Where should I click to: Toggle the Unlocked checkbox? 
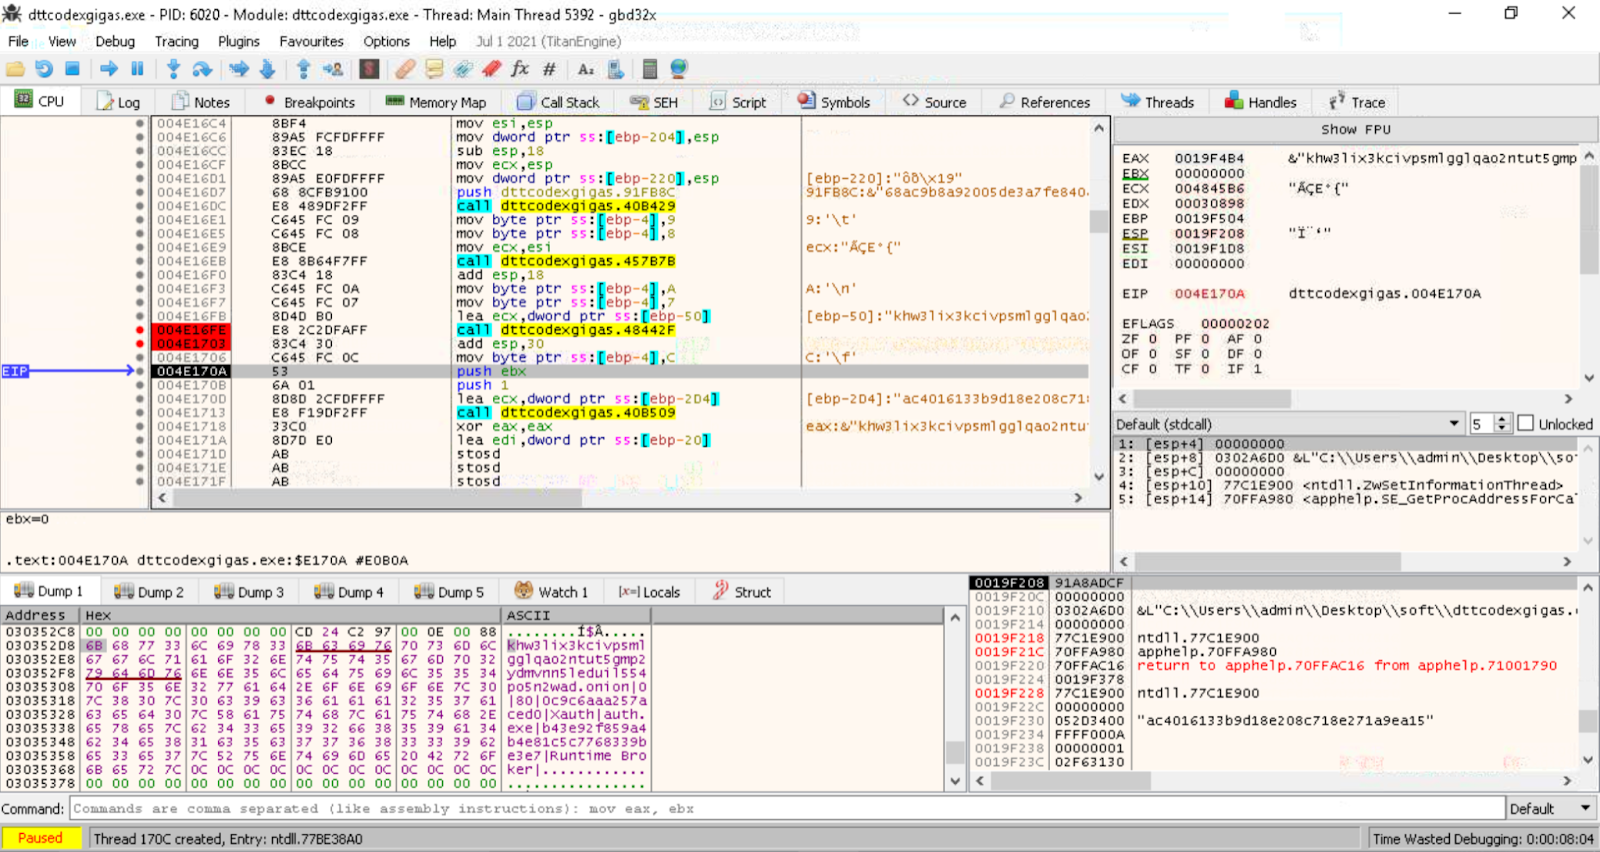(1525, 424)
